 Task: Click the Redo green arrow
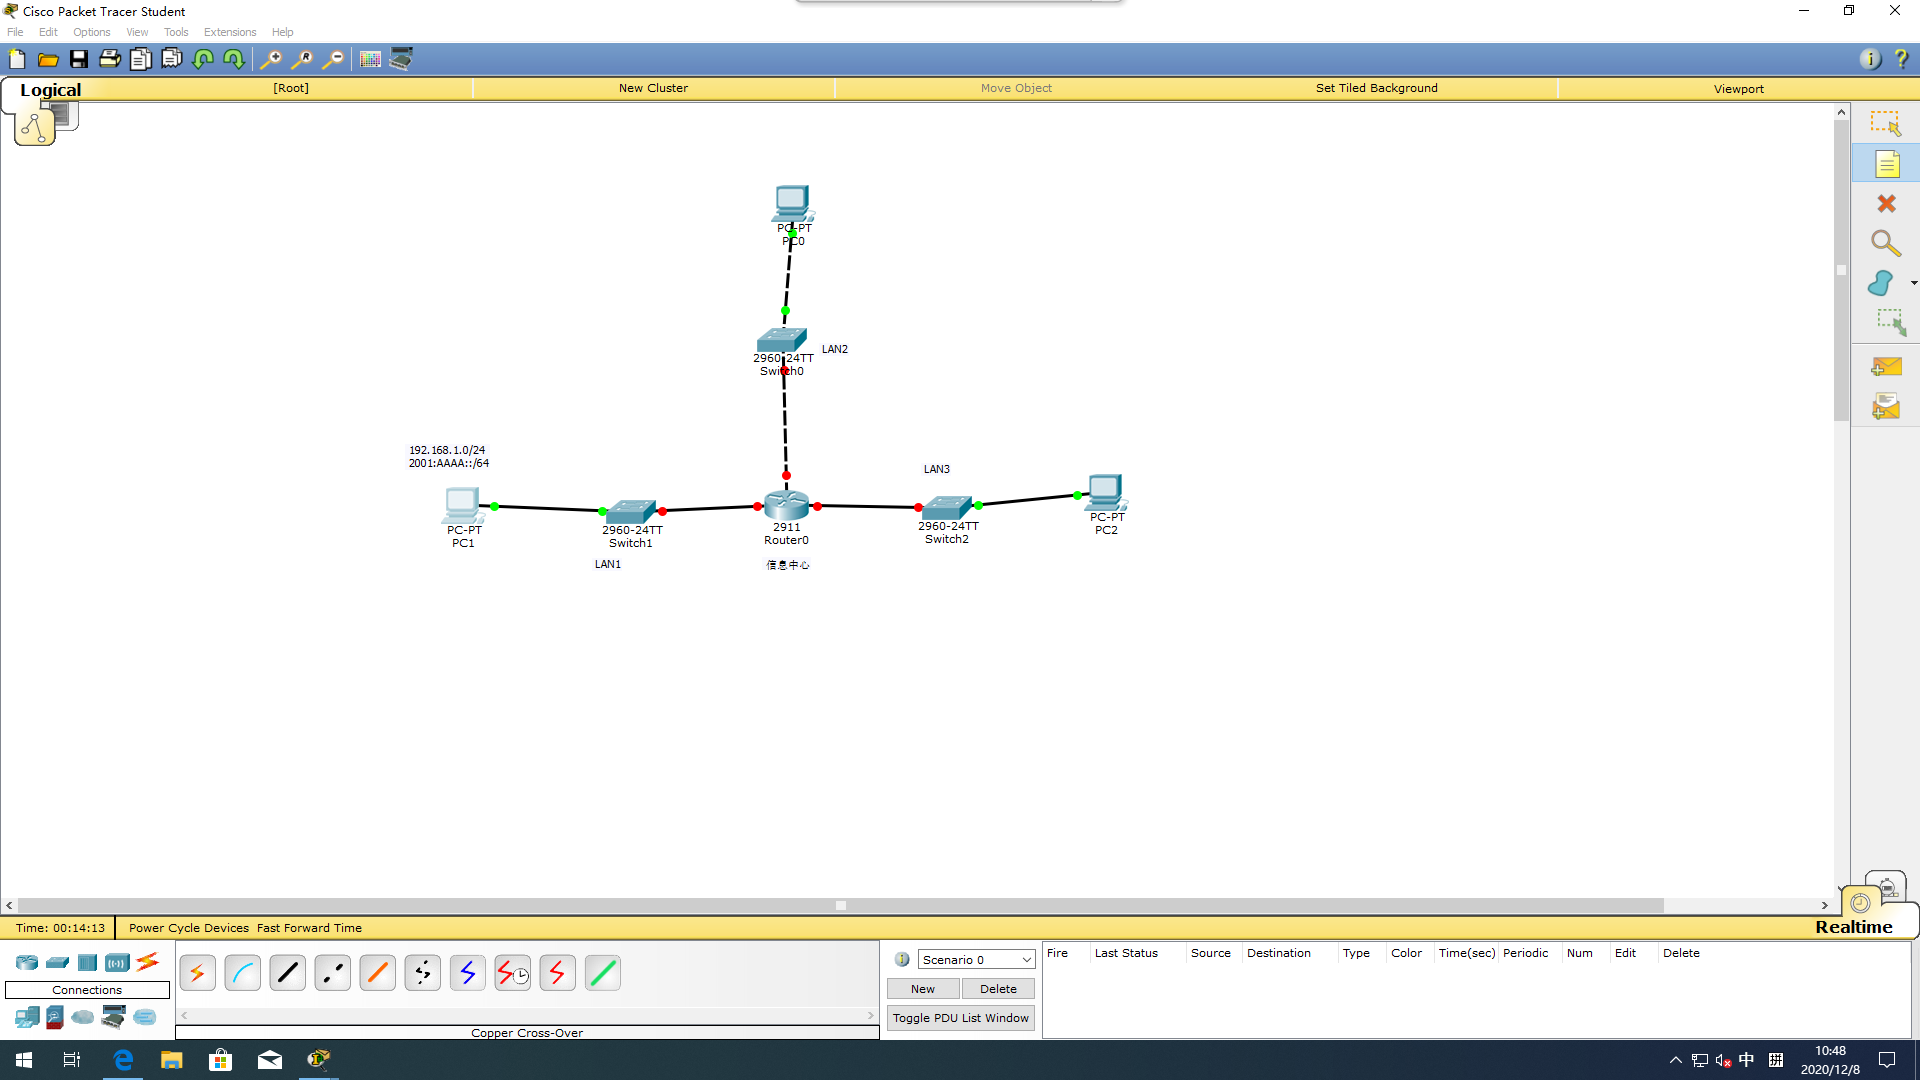pyautogui.click(x=234, y=59)
